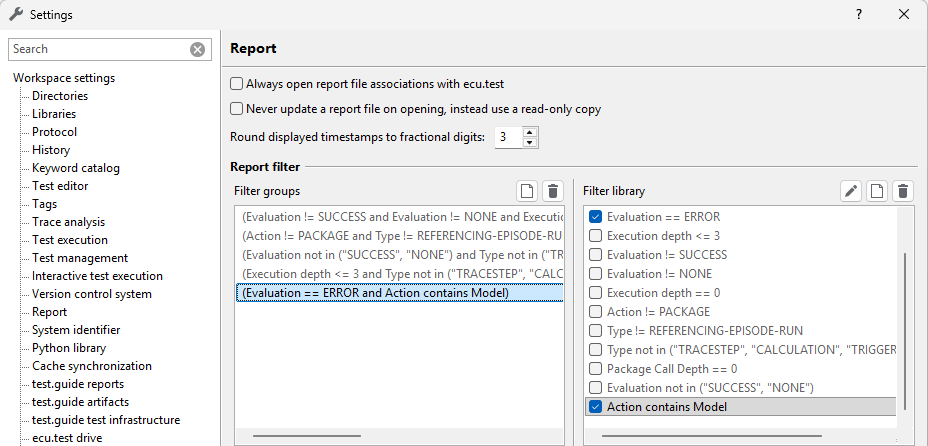The image size is (928, 446).
Task: Open Test editor settings
Action: [60, 186]
